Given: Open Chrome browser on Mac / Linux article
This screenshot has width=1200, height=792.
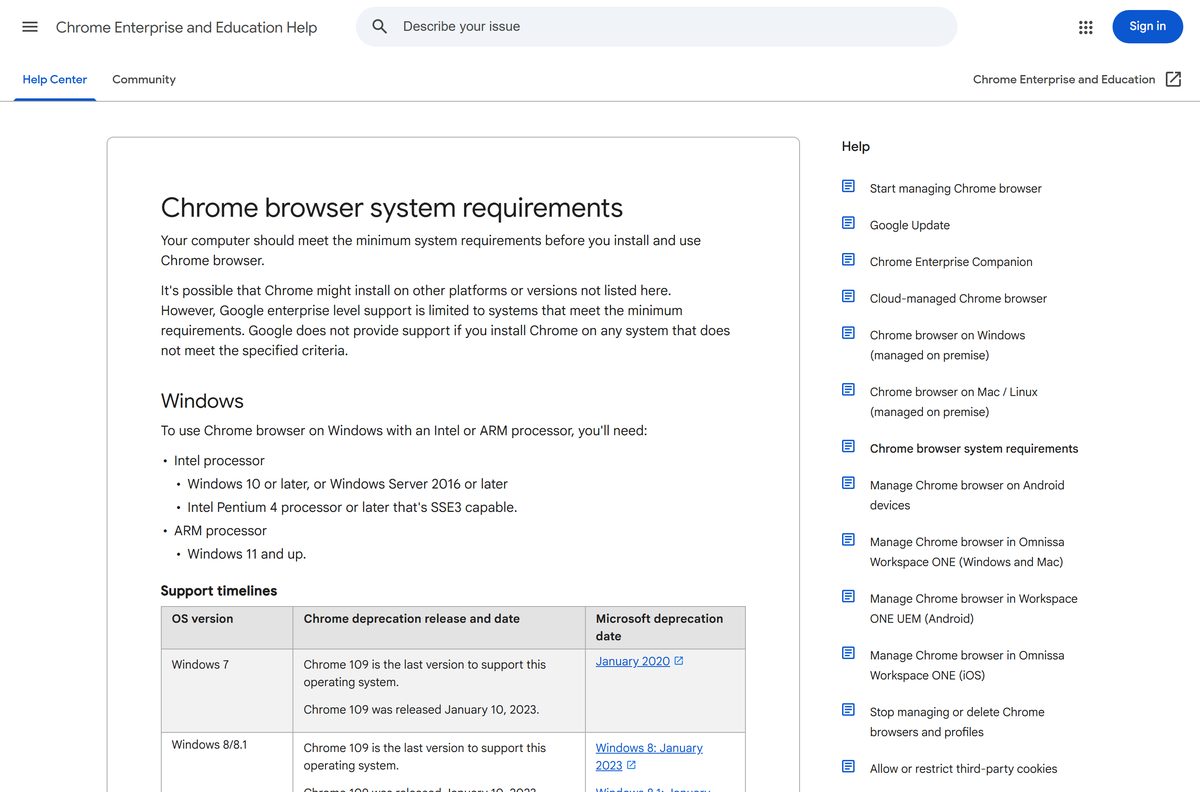Looking at the screenshot, I should 954,402.
